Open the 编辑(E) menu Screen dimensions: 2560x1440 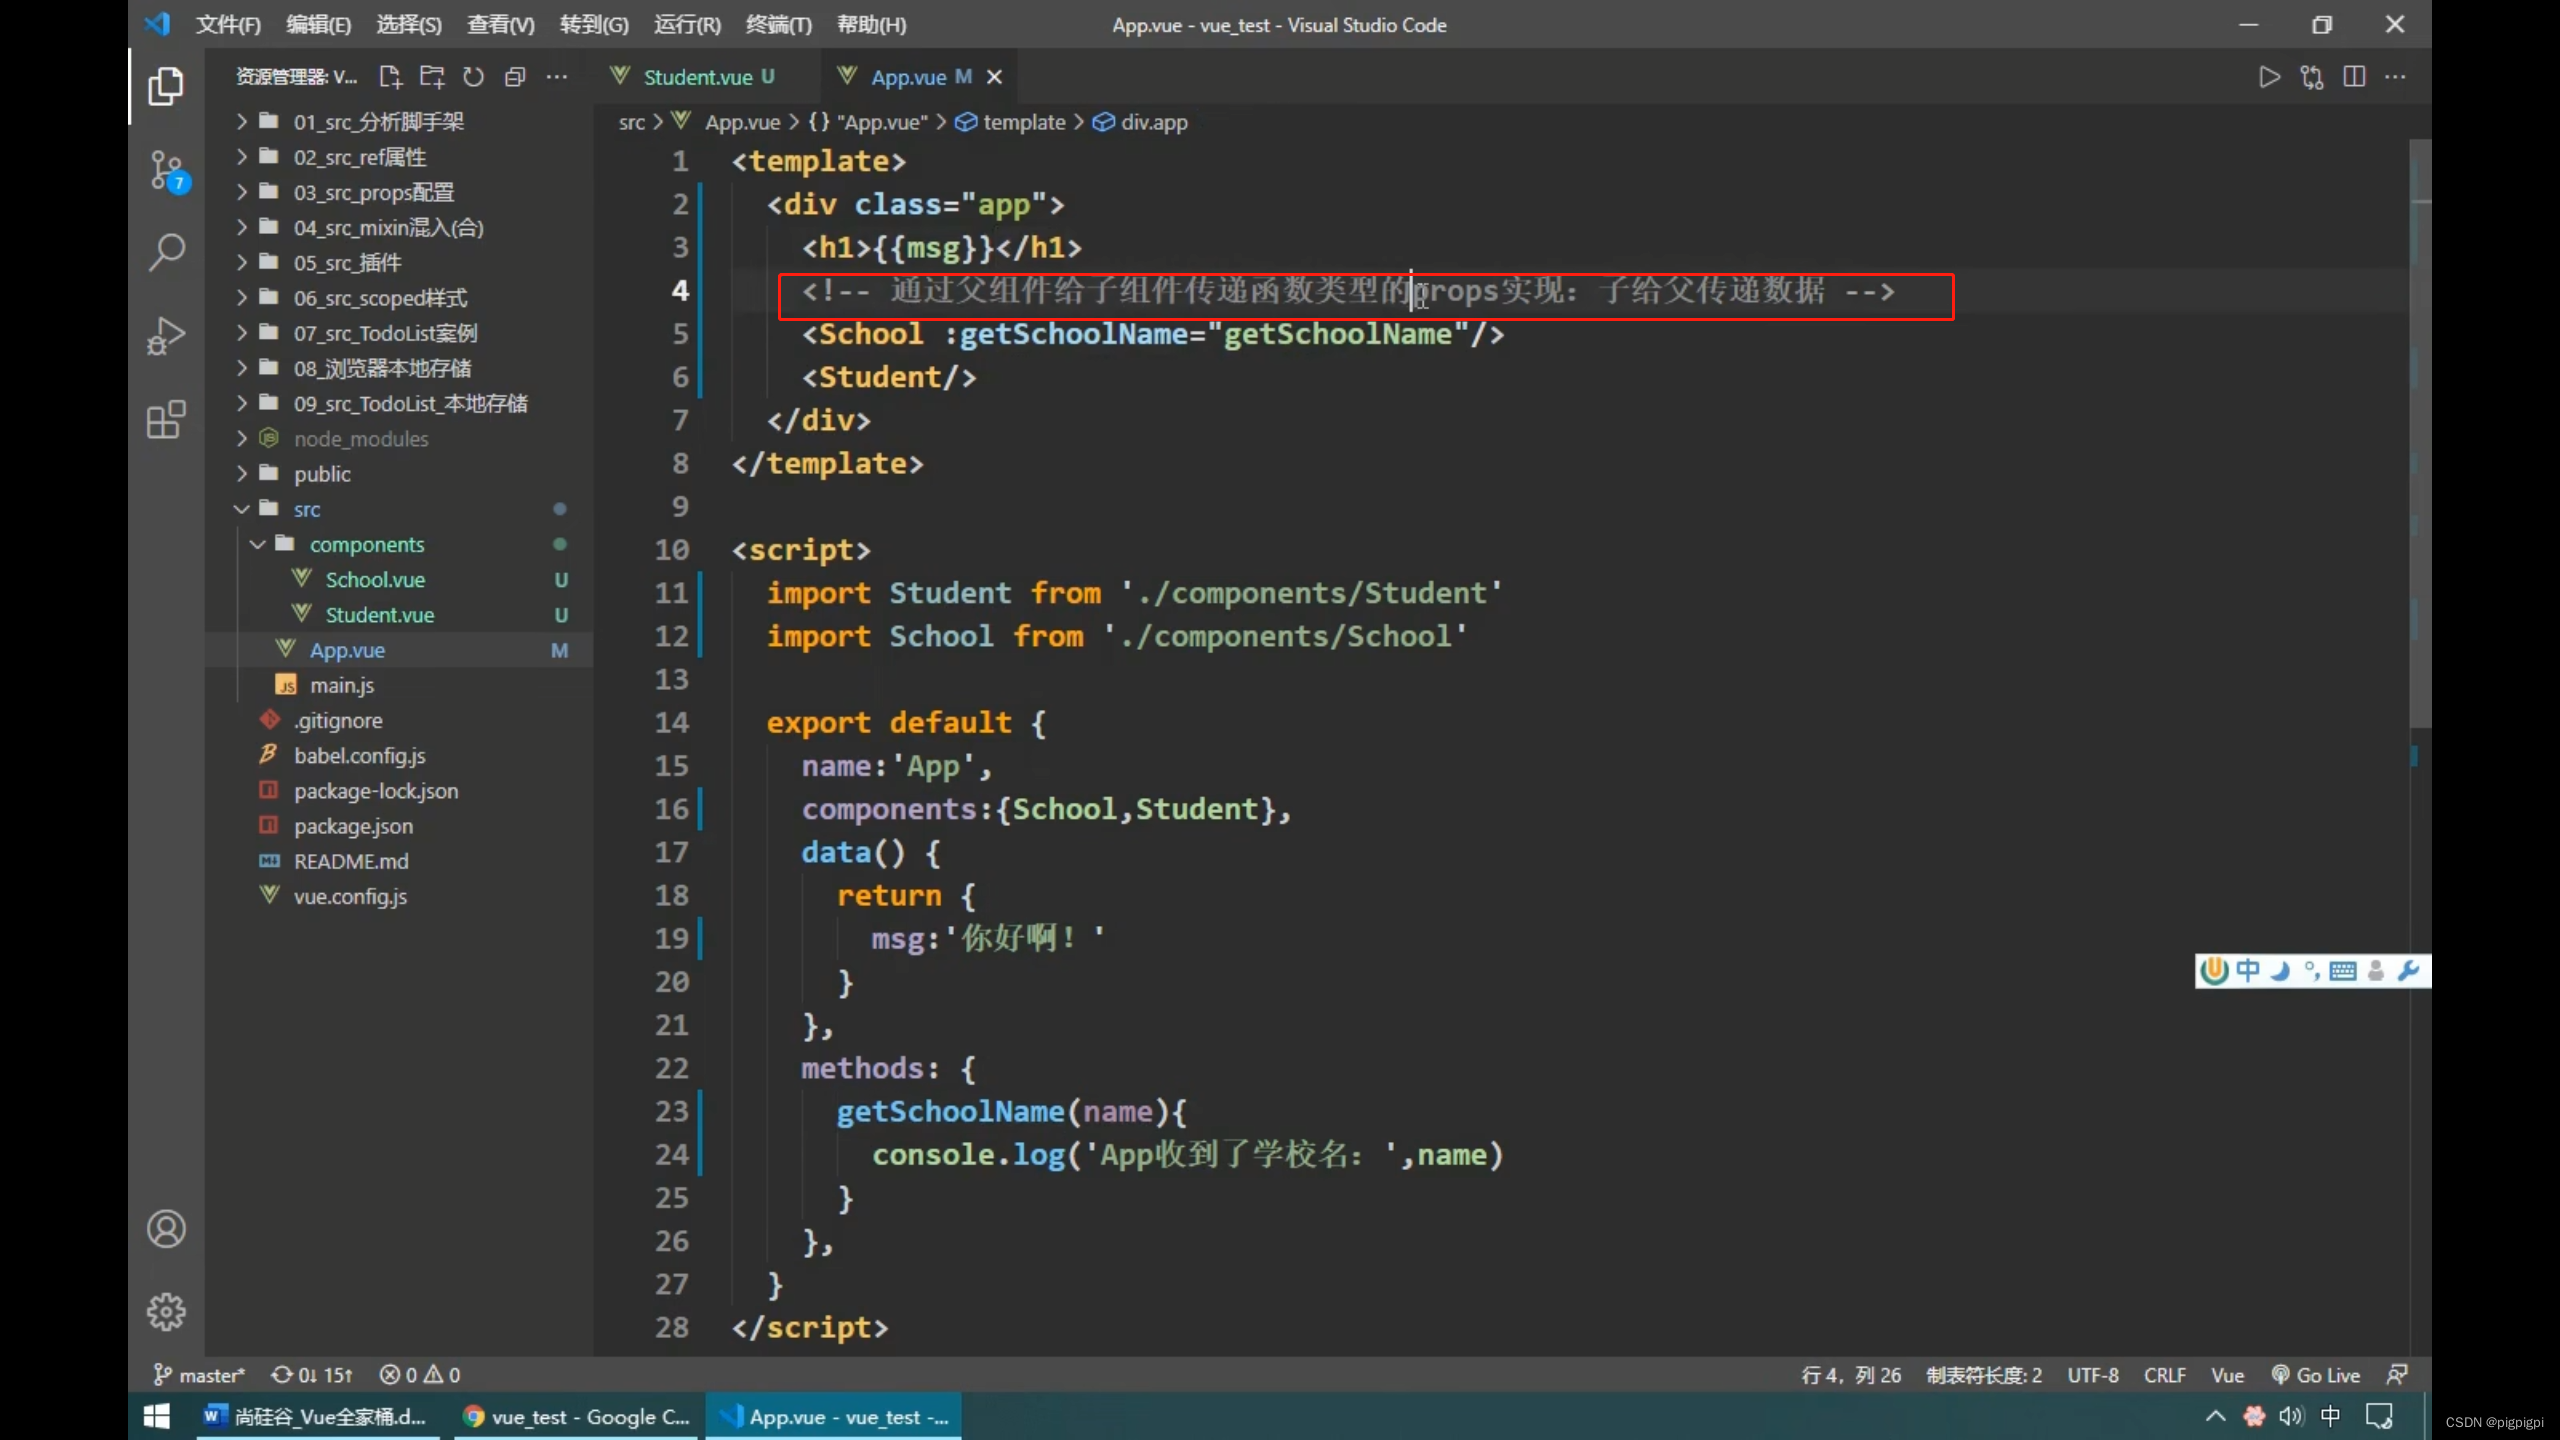pos(318,25)
